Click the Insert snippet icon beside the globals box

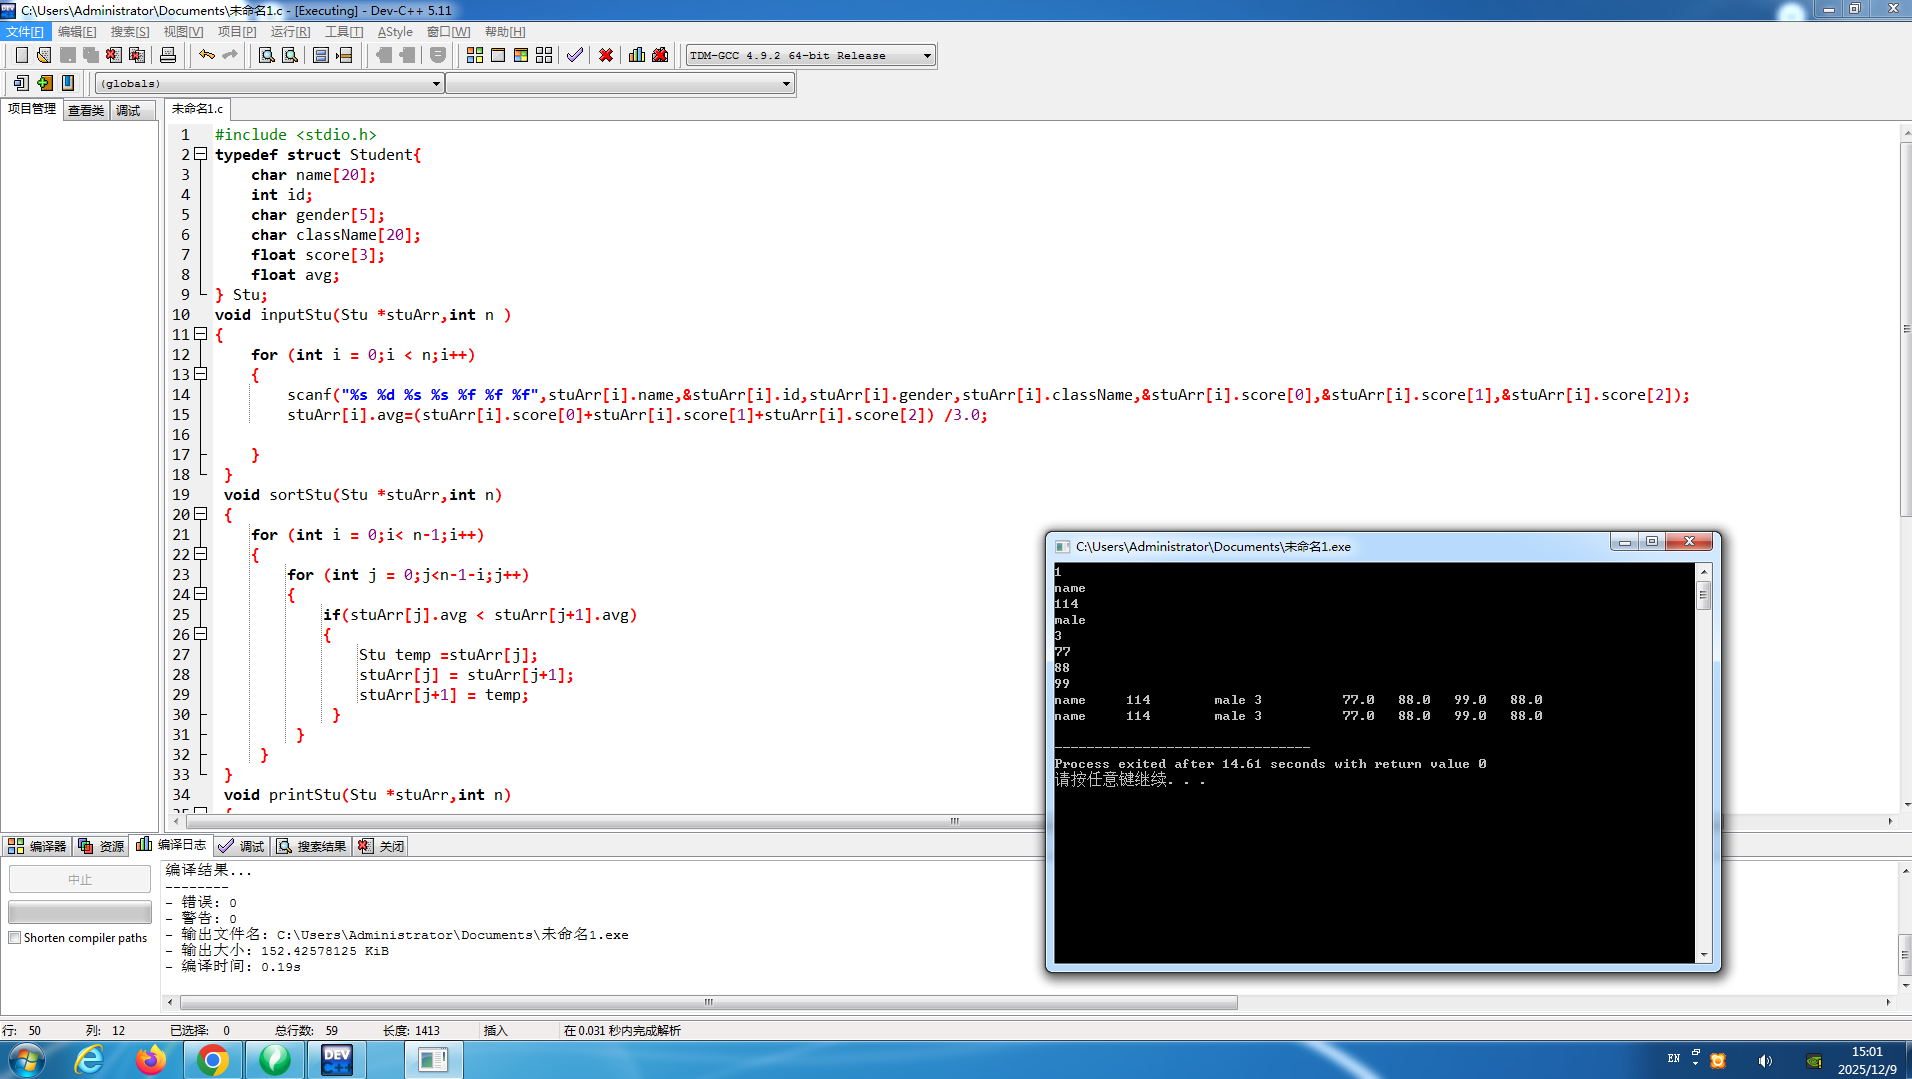pos(21,83)
